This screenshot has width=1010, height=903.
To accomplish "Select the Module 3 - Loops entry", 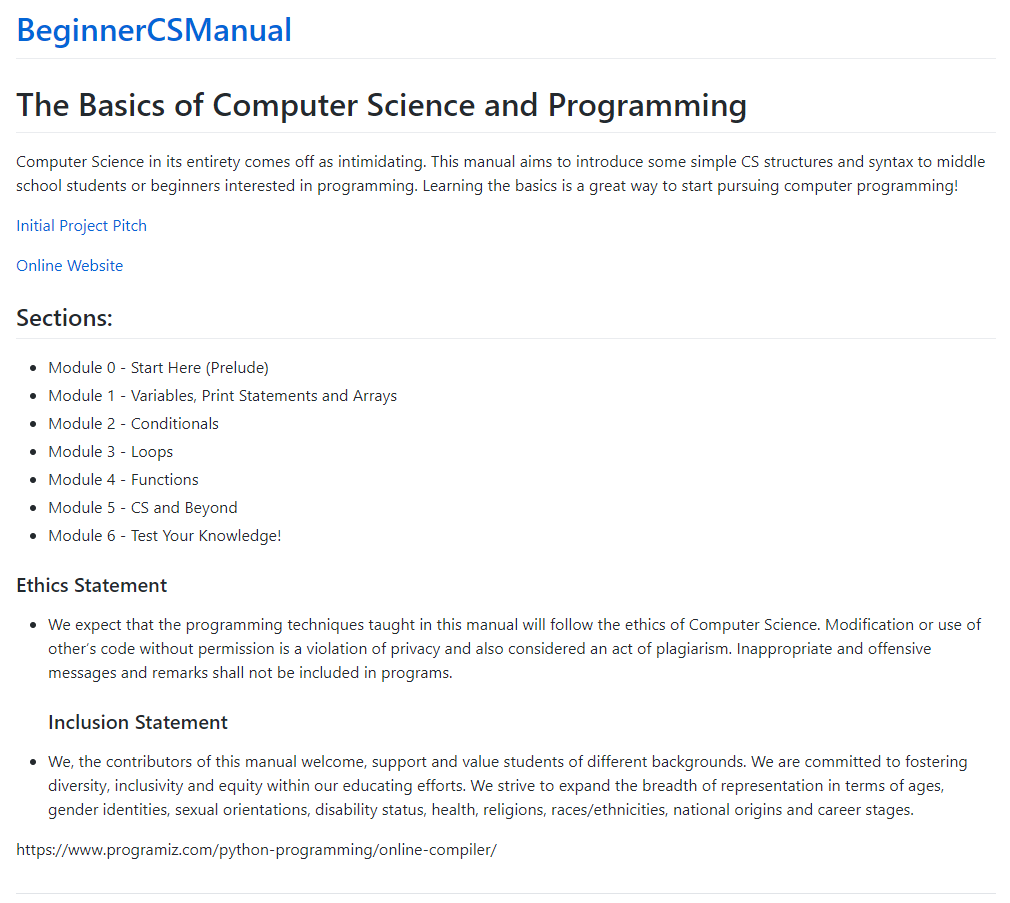I will coord(110,452).
